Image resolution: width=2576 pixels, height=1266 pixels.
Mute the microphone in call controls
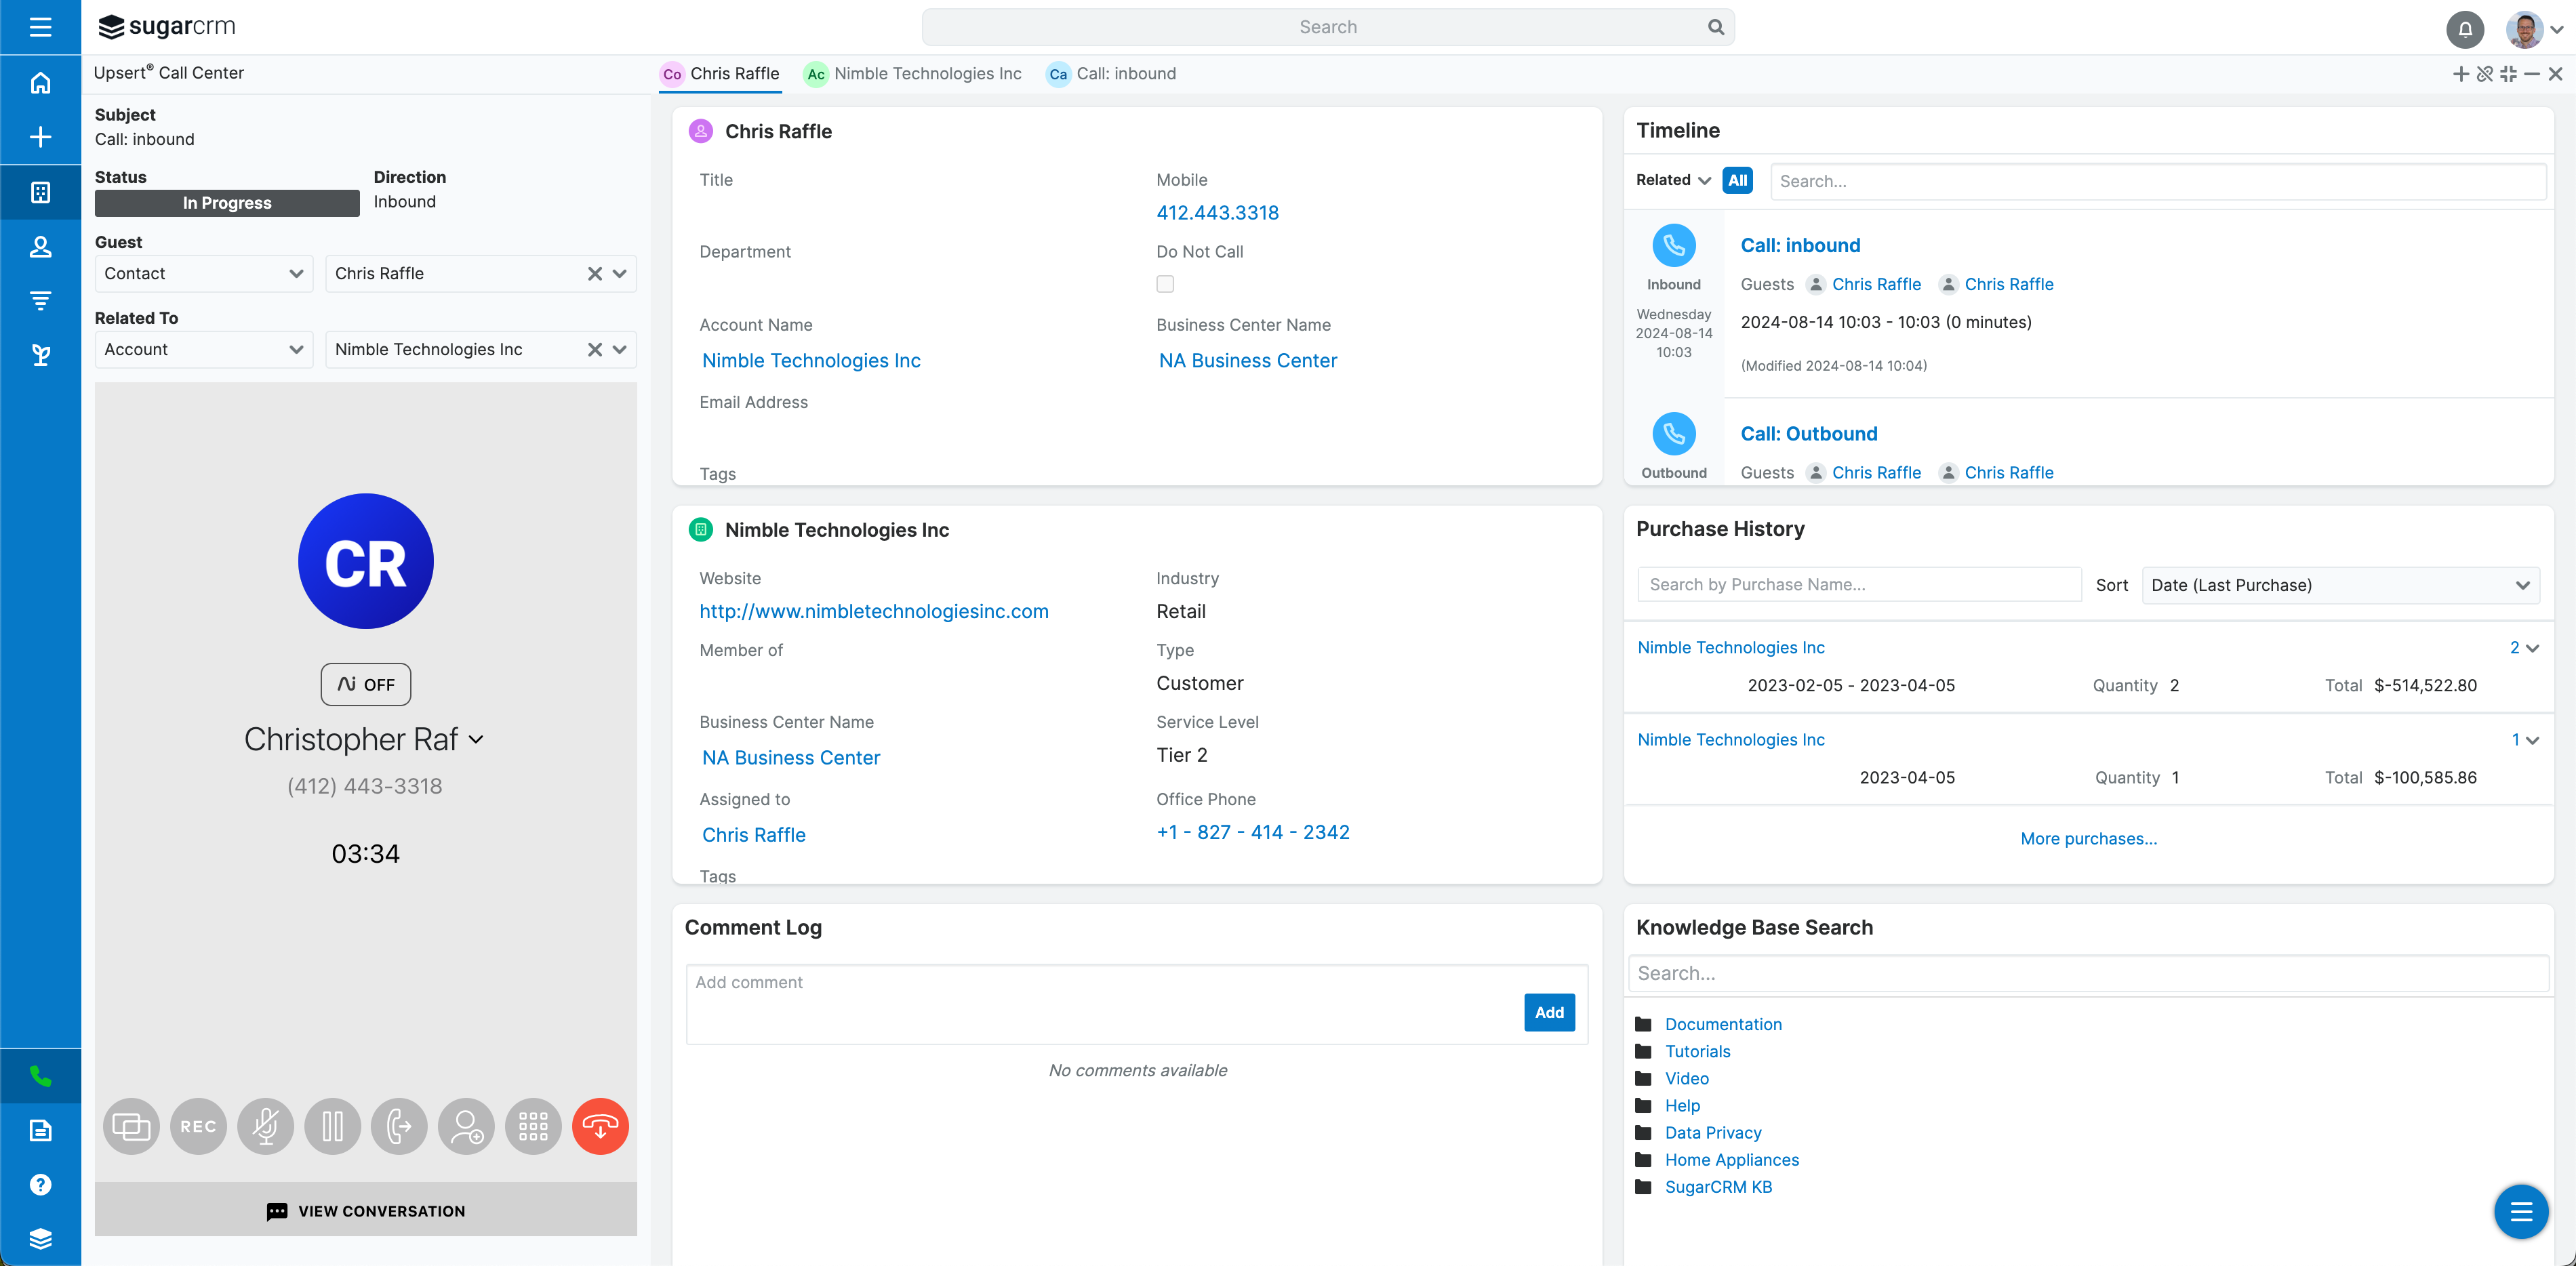tap(265, 1127)
